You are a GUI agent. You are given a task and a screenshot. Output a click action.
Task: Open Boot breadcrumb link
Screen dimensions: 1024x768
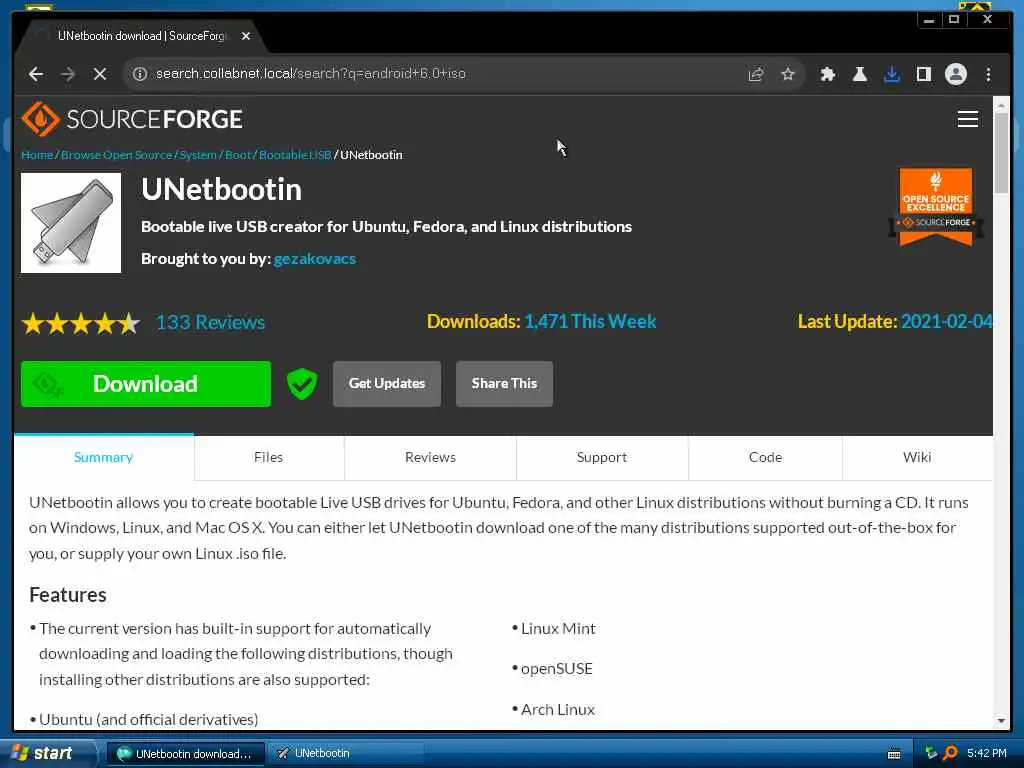point(238,155)
